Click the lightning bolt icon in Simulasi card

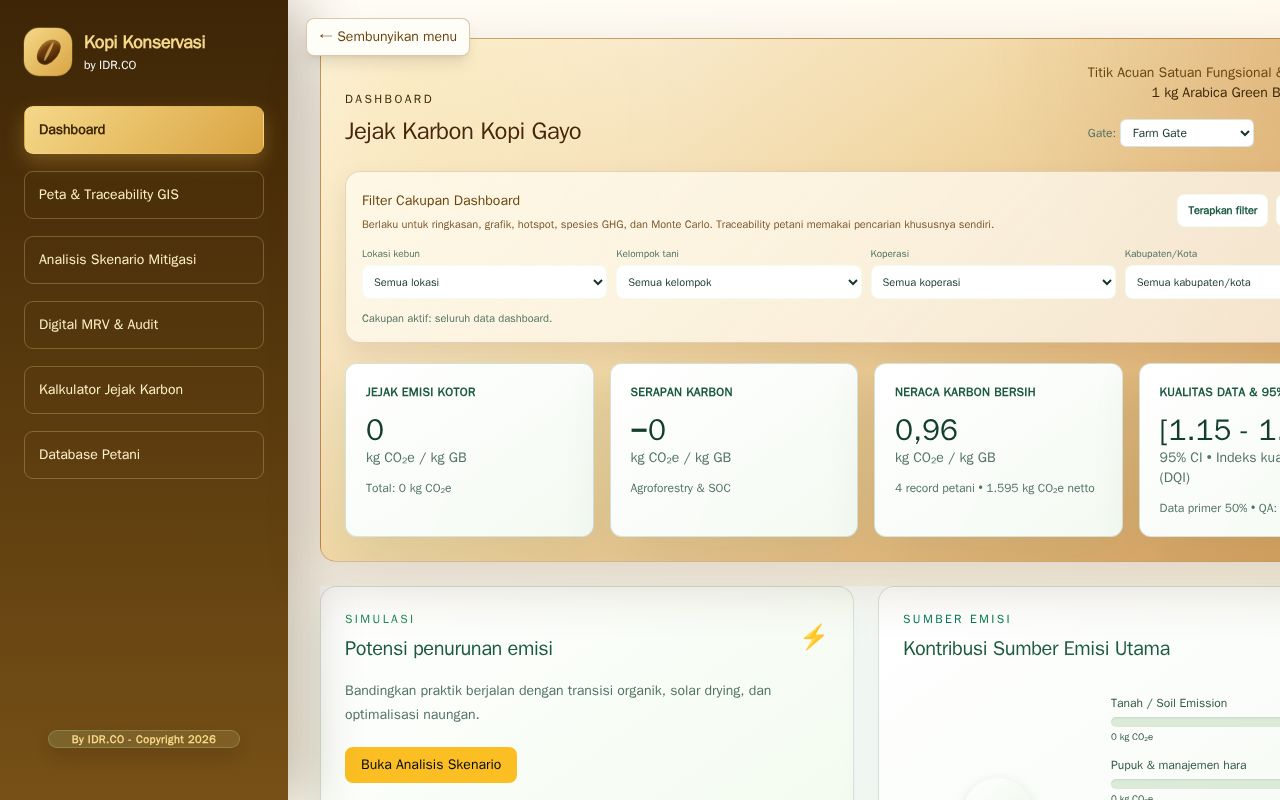(x=813, y=637)
